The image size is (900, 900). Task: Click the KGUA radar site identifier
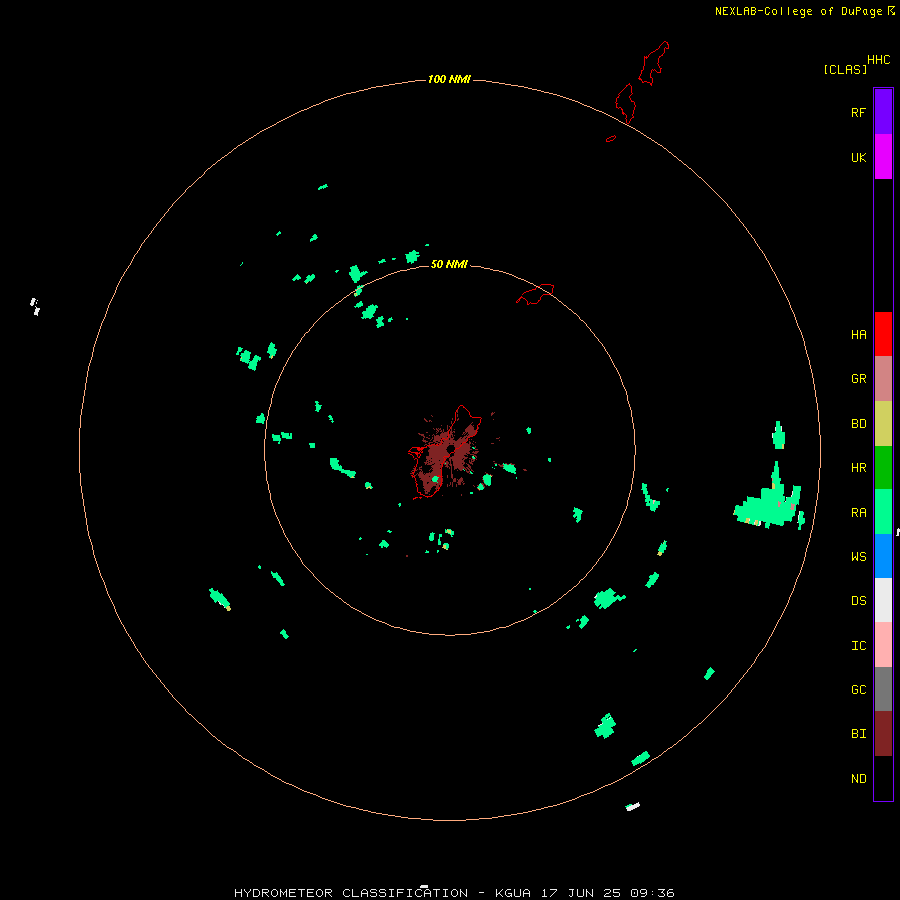tap(513, 893)
